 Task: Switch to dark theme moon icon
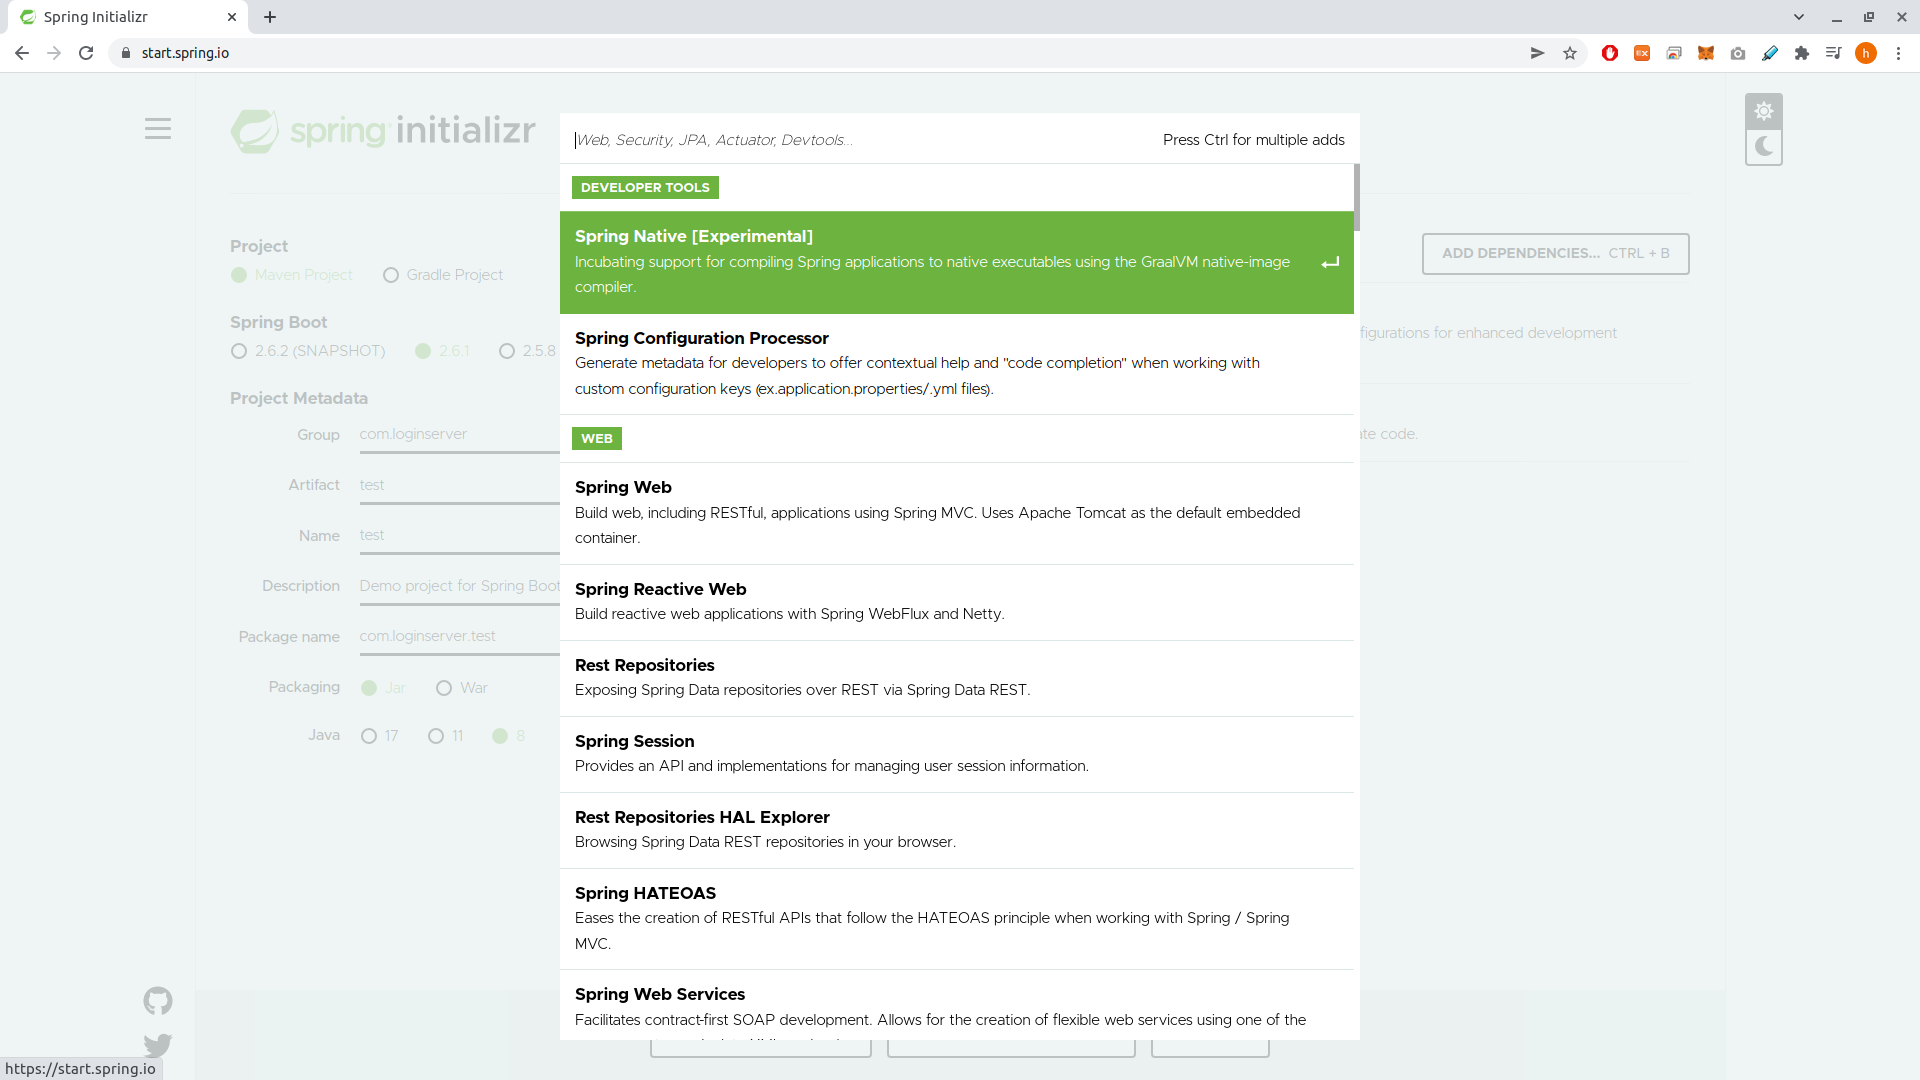[1764, 147]
